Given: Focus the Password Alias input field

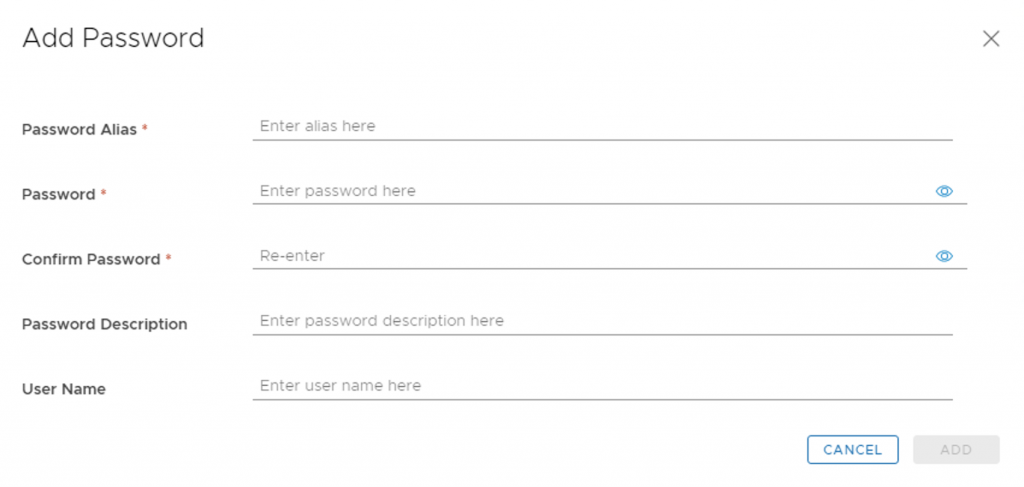Looking at the screenshot, I should coord(602,127).
